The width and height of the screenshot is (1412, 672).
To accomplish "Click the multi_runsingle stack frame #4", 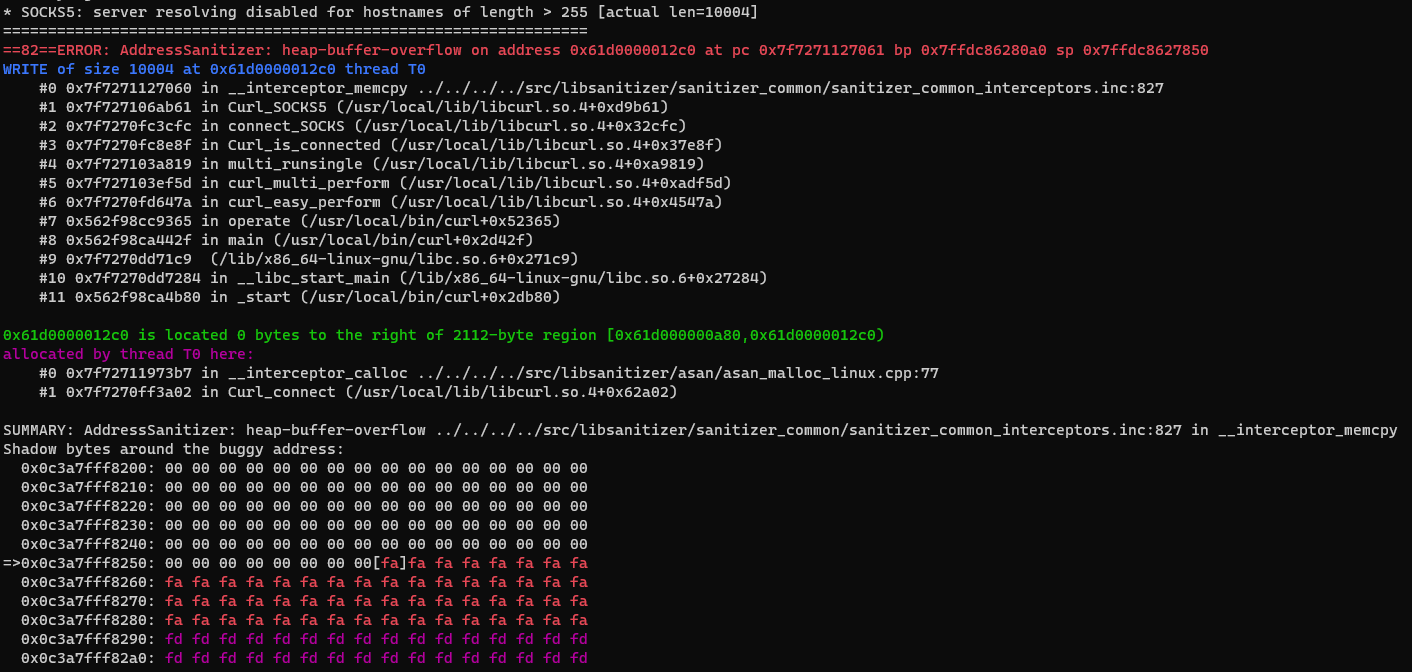I will (371, 164).
